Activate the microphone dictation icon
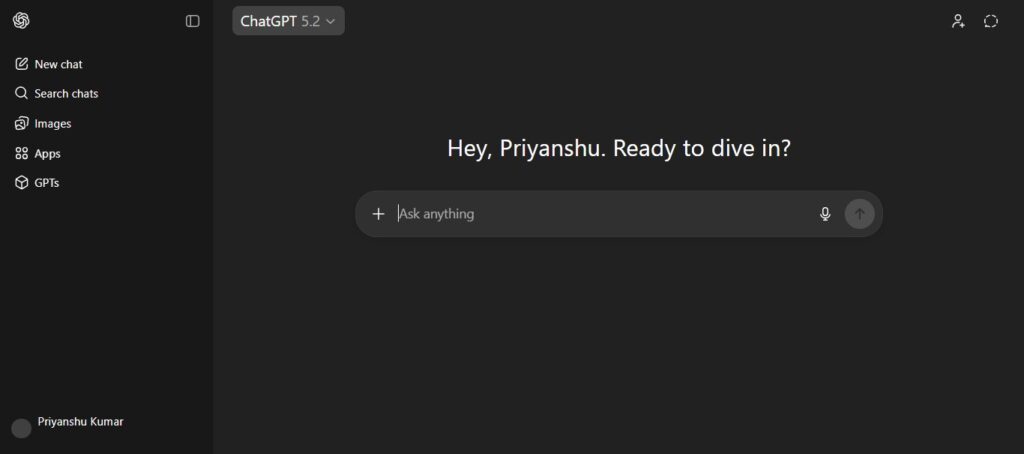The image size is (1024, 454). pyautogui.click(x=825, y=214)
